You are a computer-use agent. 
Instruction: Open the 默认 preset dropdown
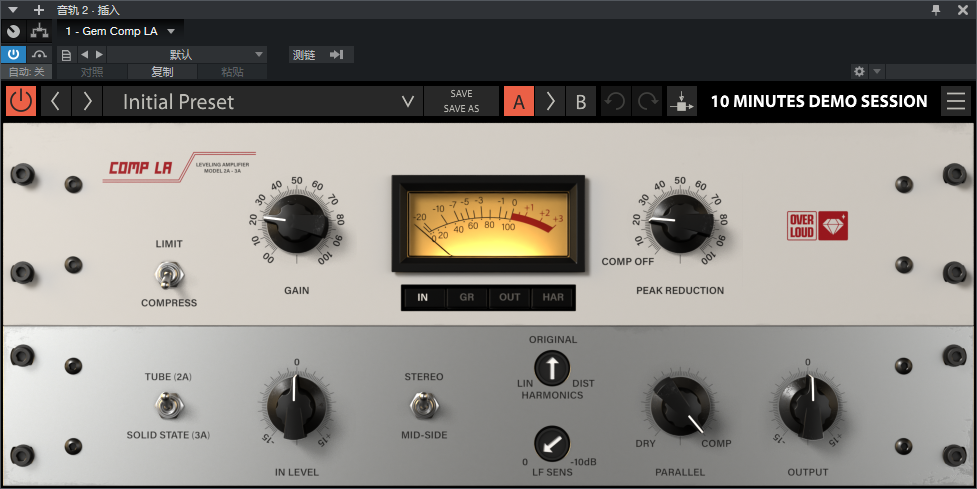tap(187, 55)
